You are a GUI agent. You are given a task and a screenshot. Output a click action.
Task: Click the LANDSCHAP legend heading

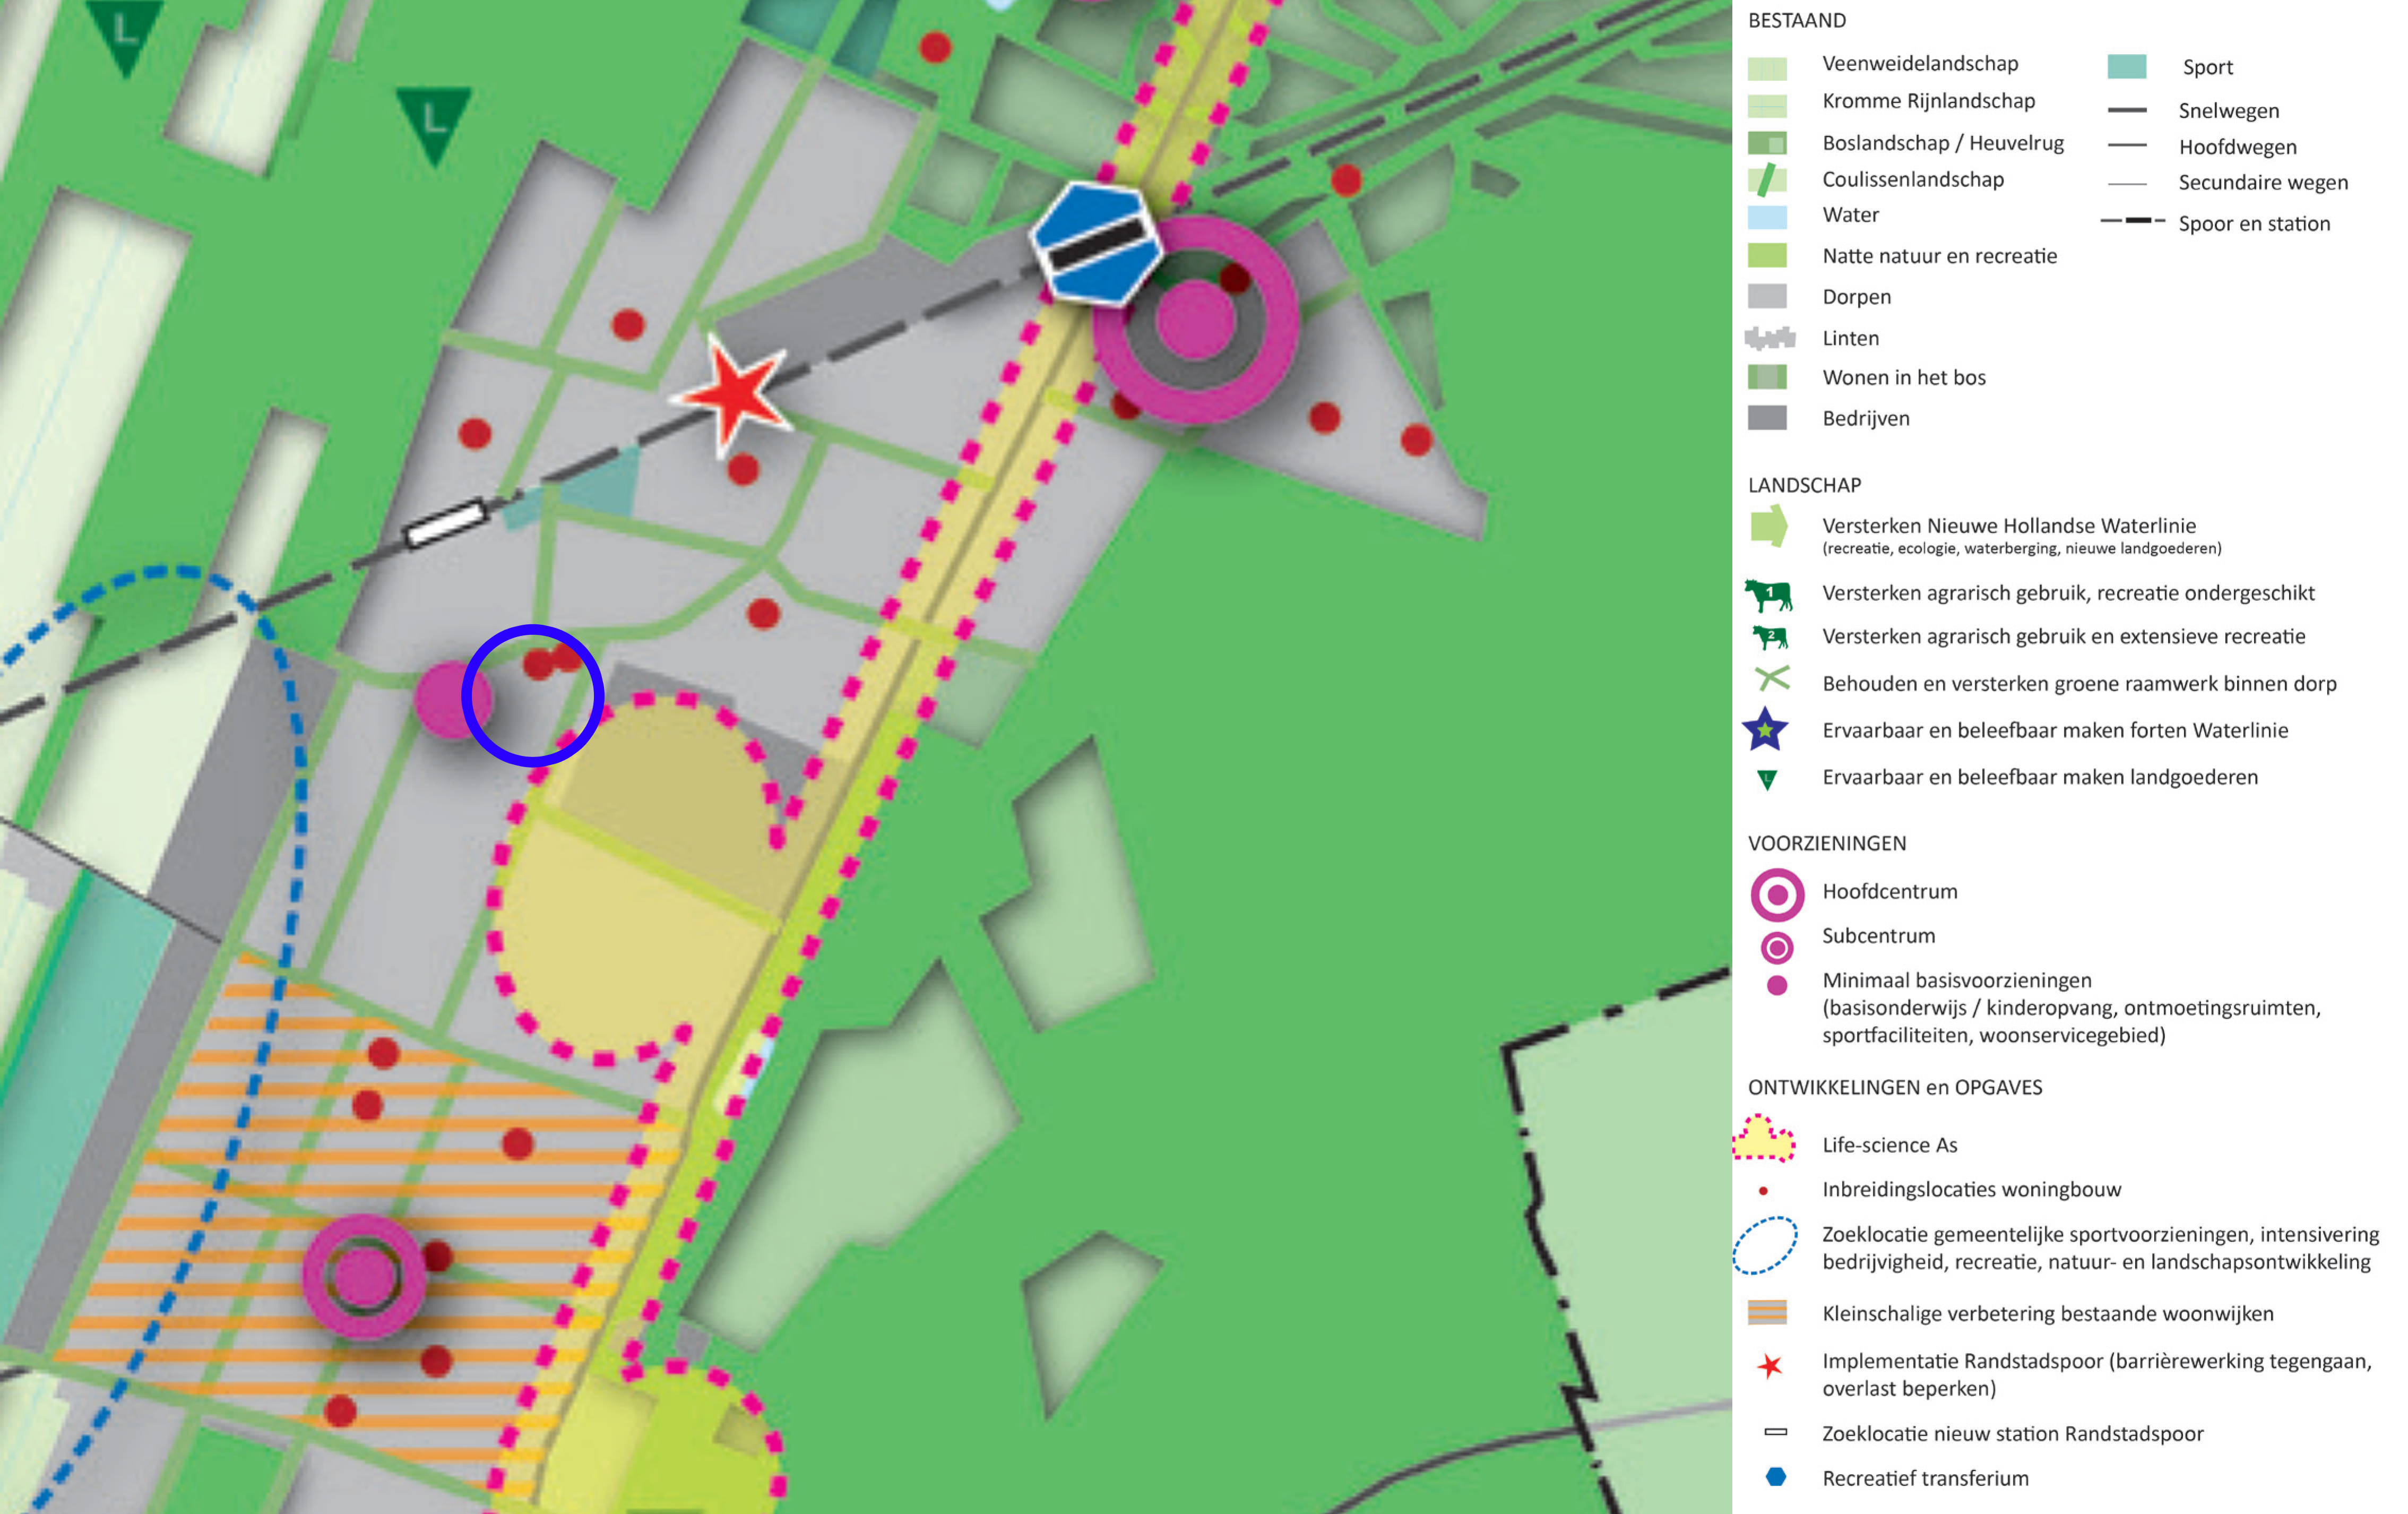coord(1804,485)
